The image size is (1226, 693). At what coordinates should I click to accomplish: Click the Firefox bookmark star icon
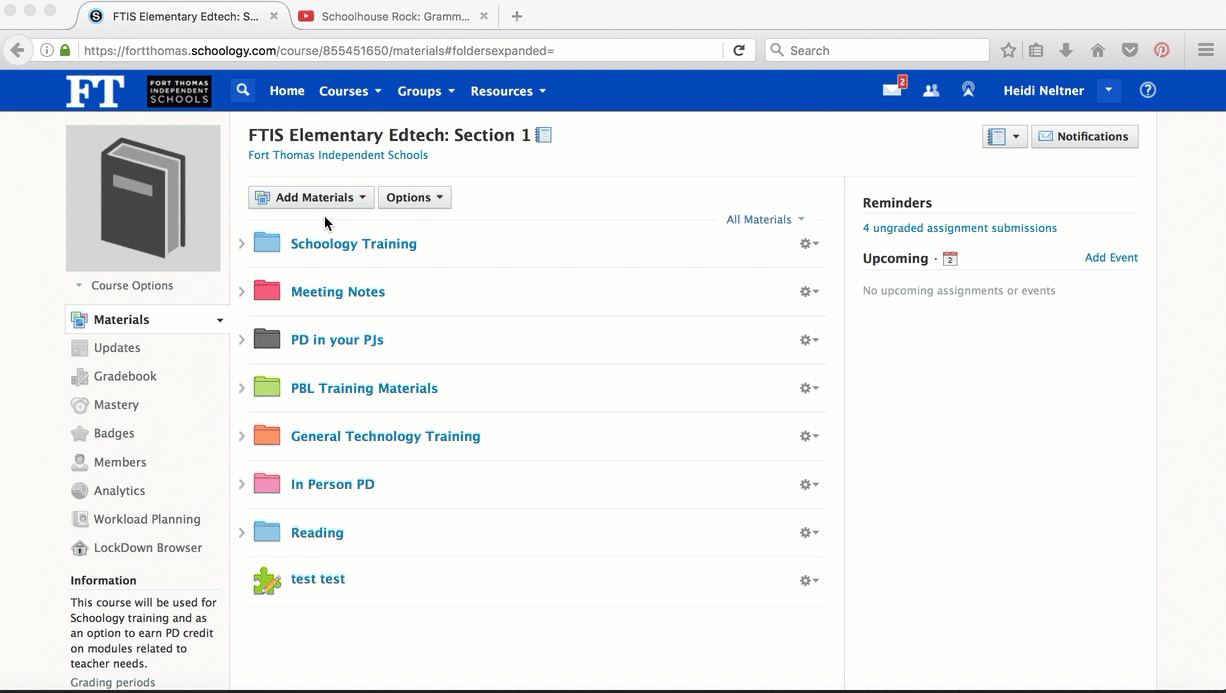(1008, 50)
